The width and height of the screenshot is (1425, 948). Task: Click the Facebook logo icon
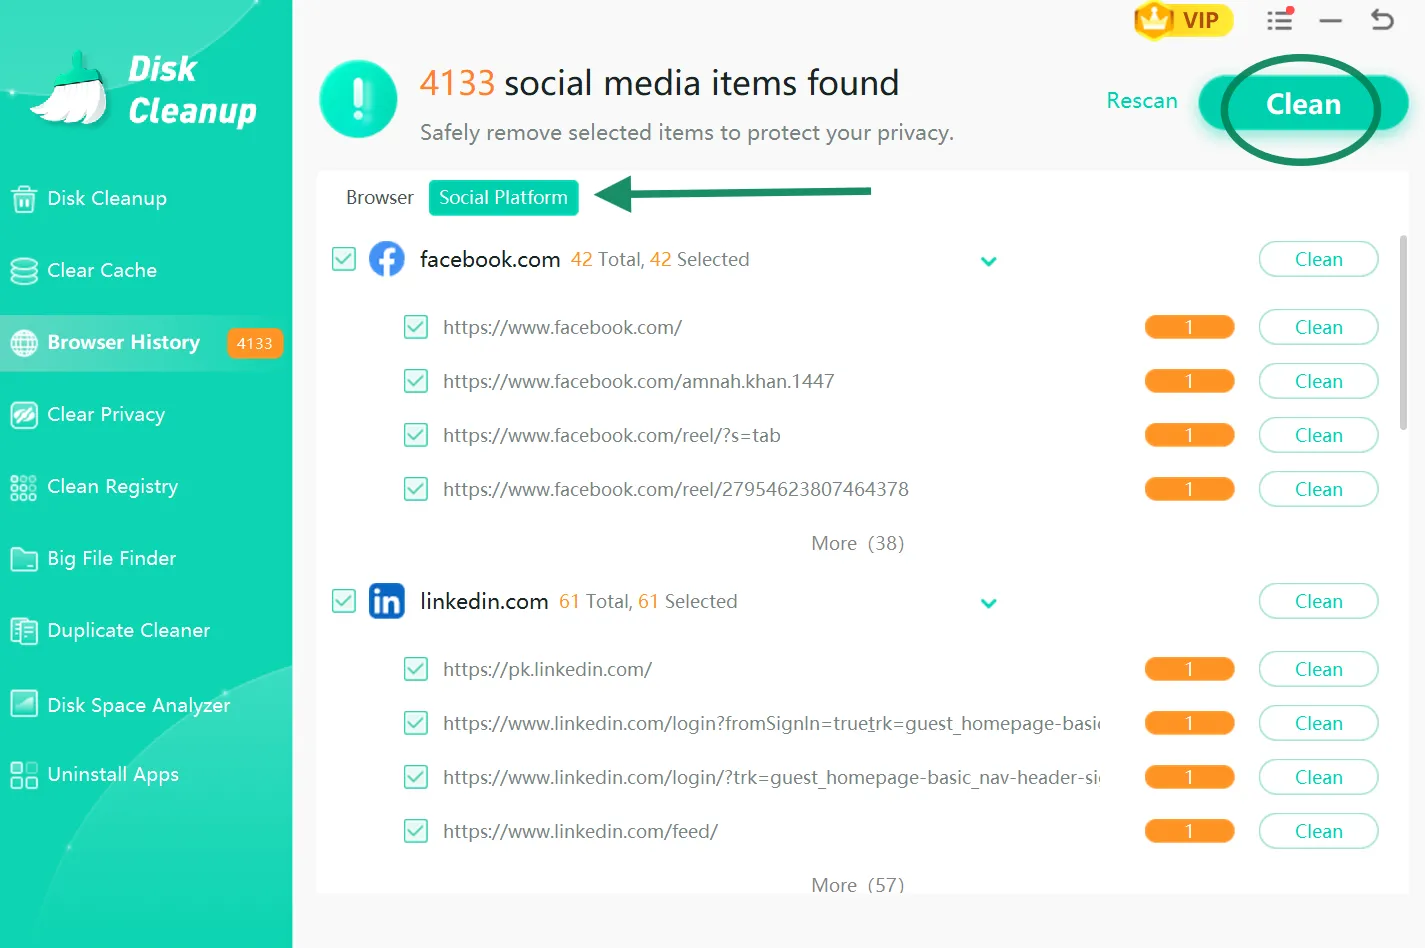387,259
